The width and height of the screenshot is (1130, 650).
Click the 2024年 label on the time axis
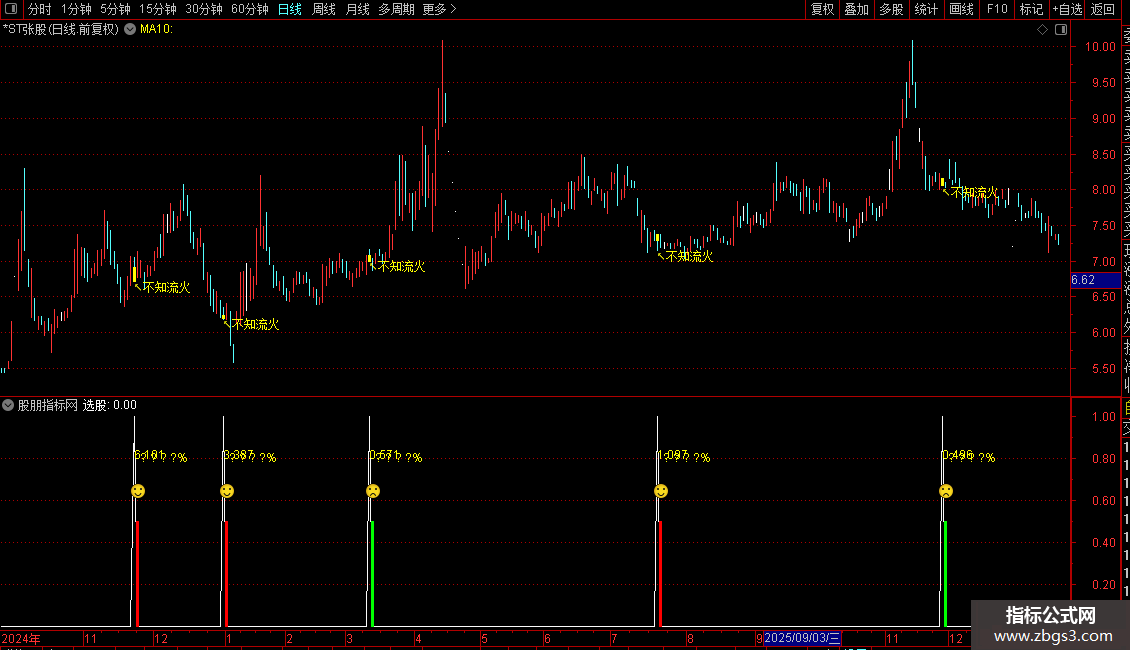[21, 638]
